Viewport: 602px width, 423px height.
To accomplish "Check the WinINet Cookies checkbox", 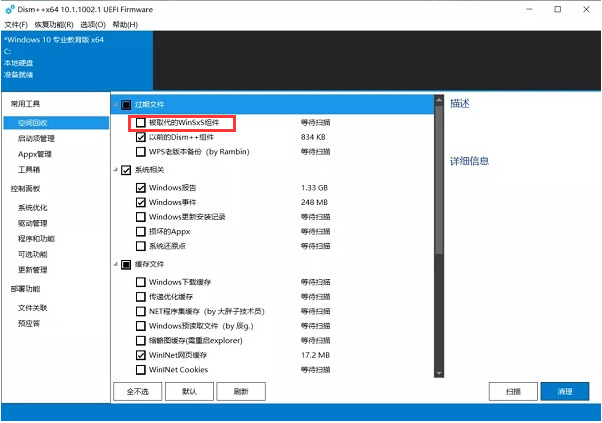I will pyautogui.click(x=141, y=370).
